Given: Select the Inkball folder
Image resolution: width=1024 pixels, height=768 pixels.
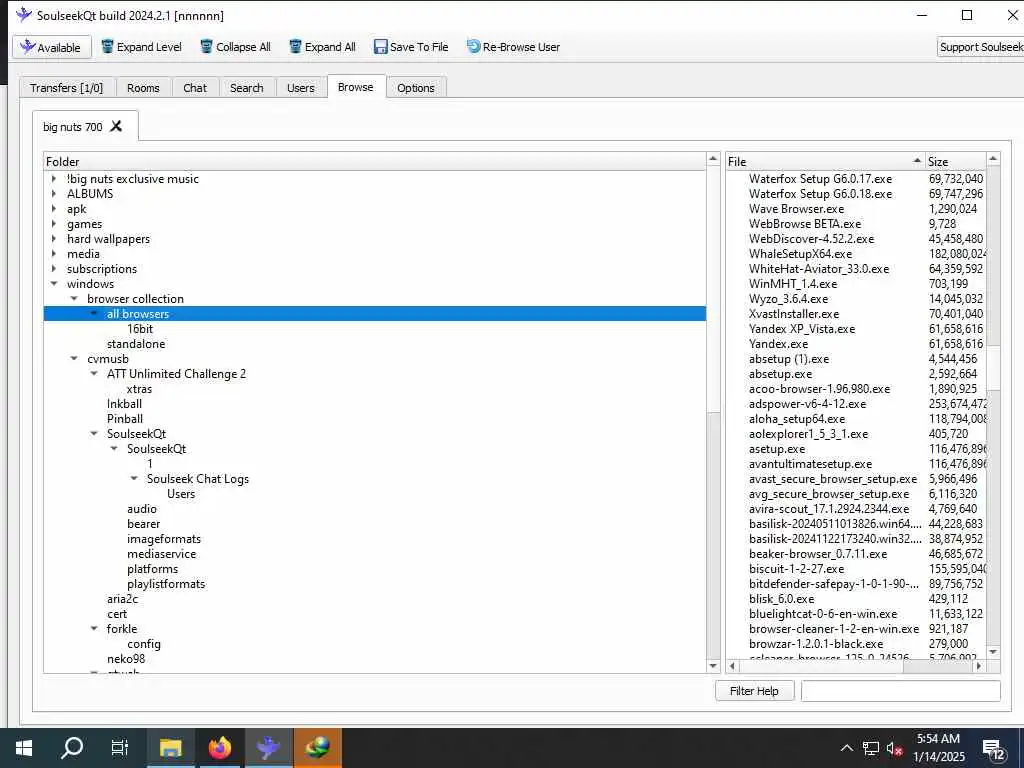Looking at the screenshot, I should pos(124,404).
